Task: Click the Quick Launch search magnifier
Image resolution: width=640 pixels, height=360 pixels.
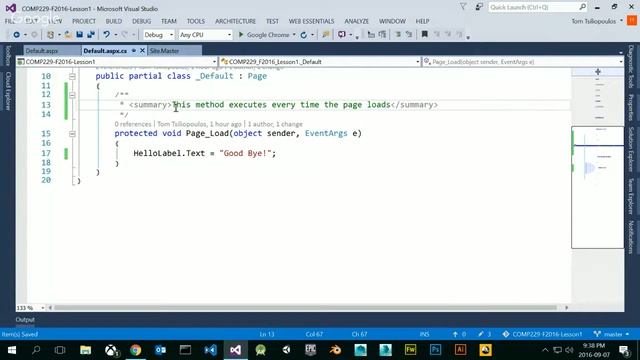Action: pos(582,7)
